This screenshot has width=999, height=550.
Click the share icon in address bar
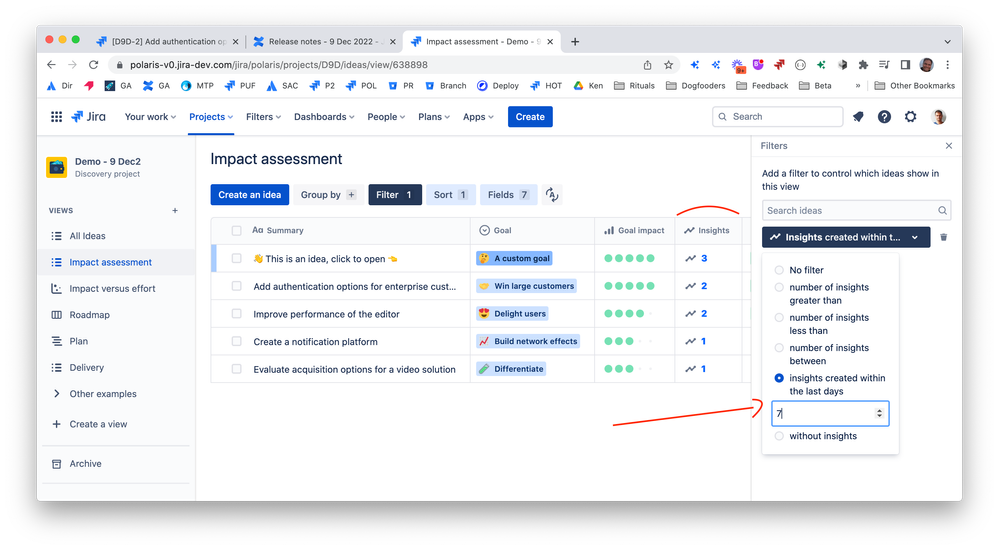coord(647,64)
